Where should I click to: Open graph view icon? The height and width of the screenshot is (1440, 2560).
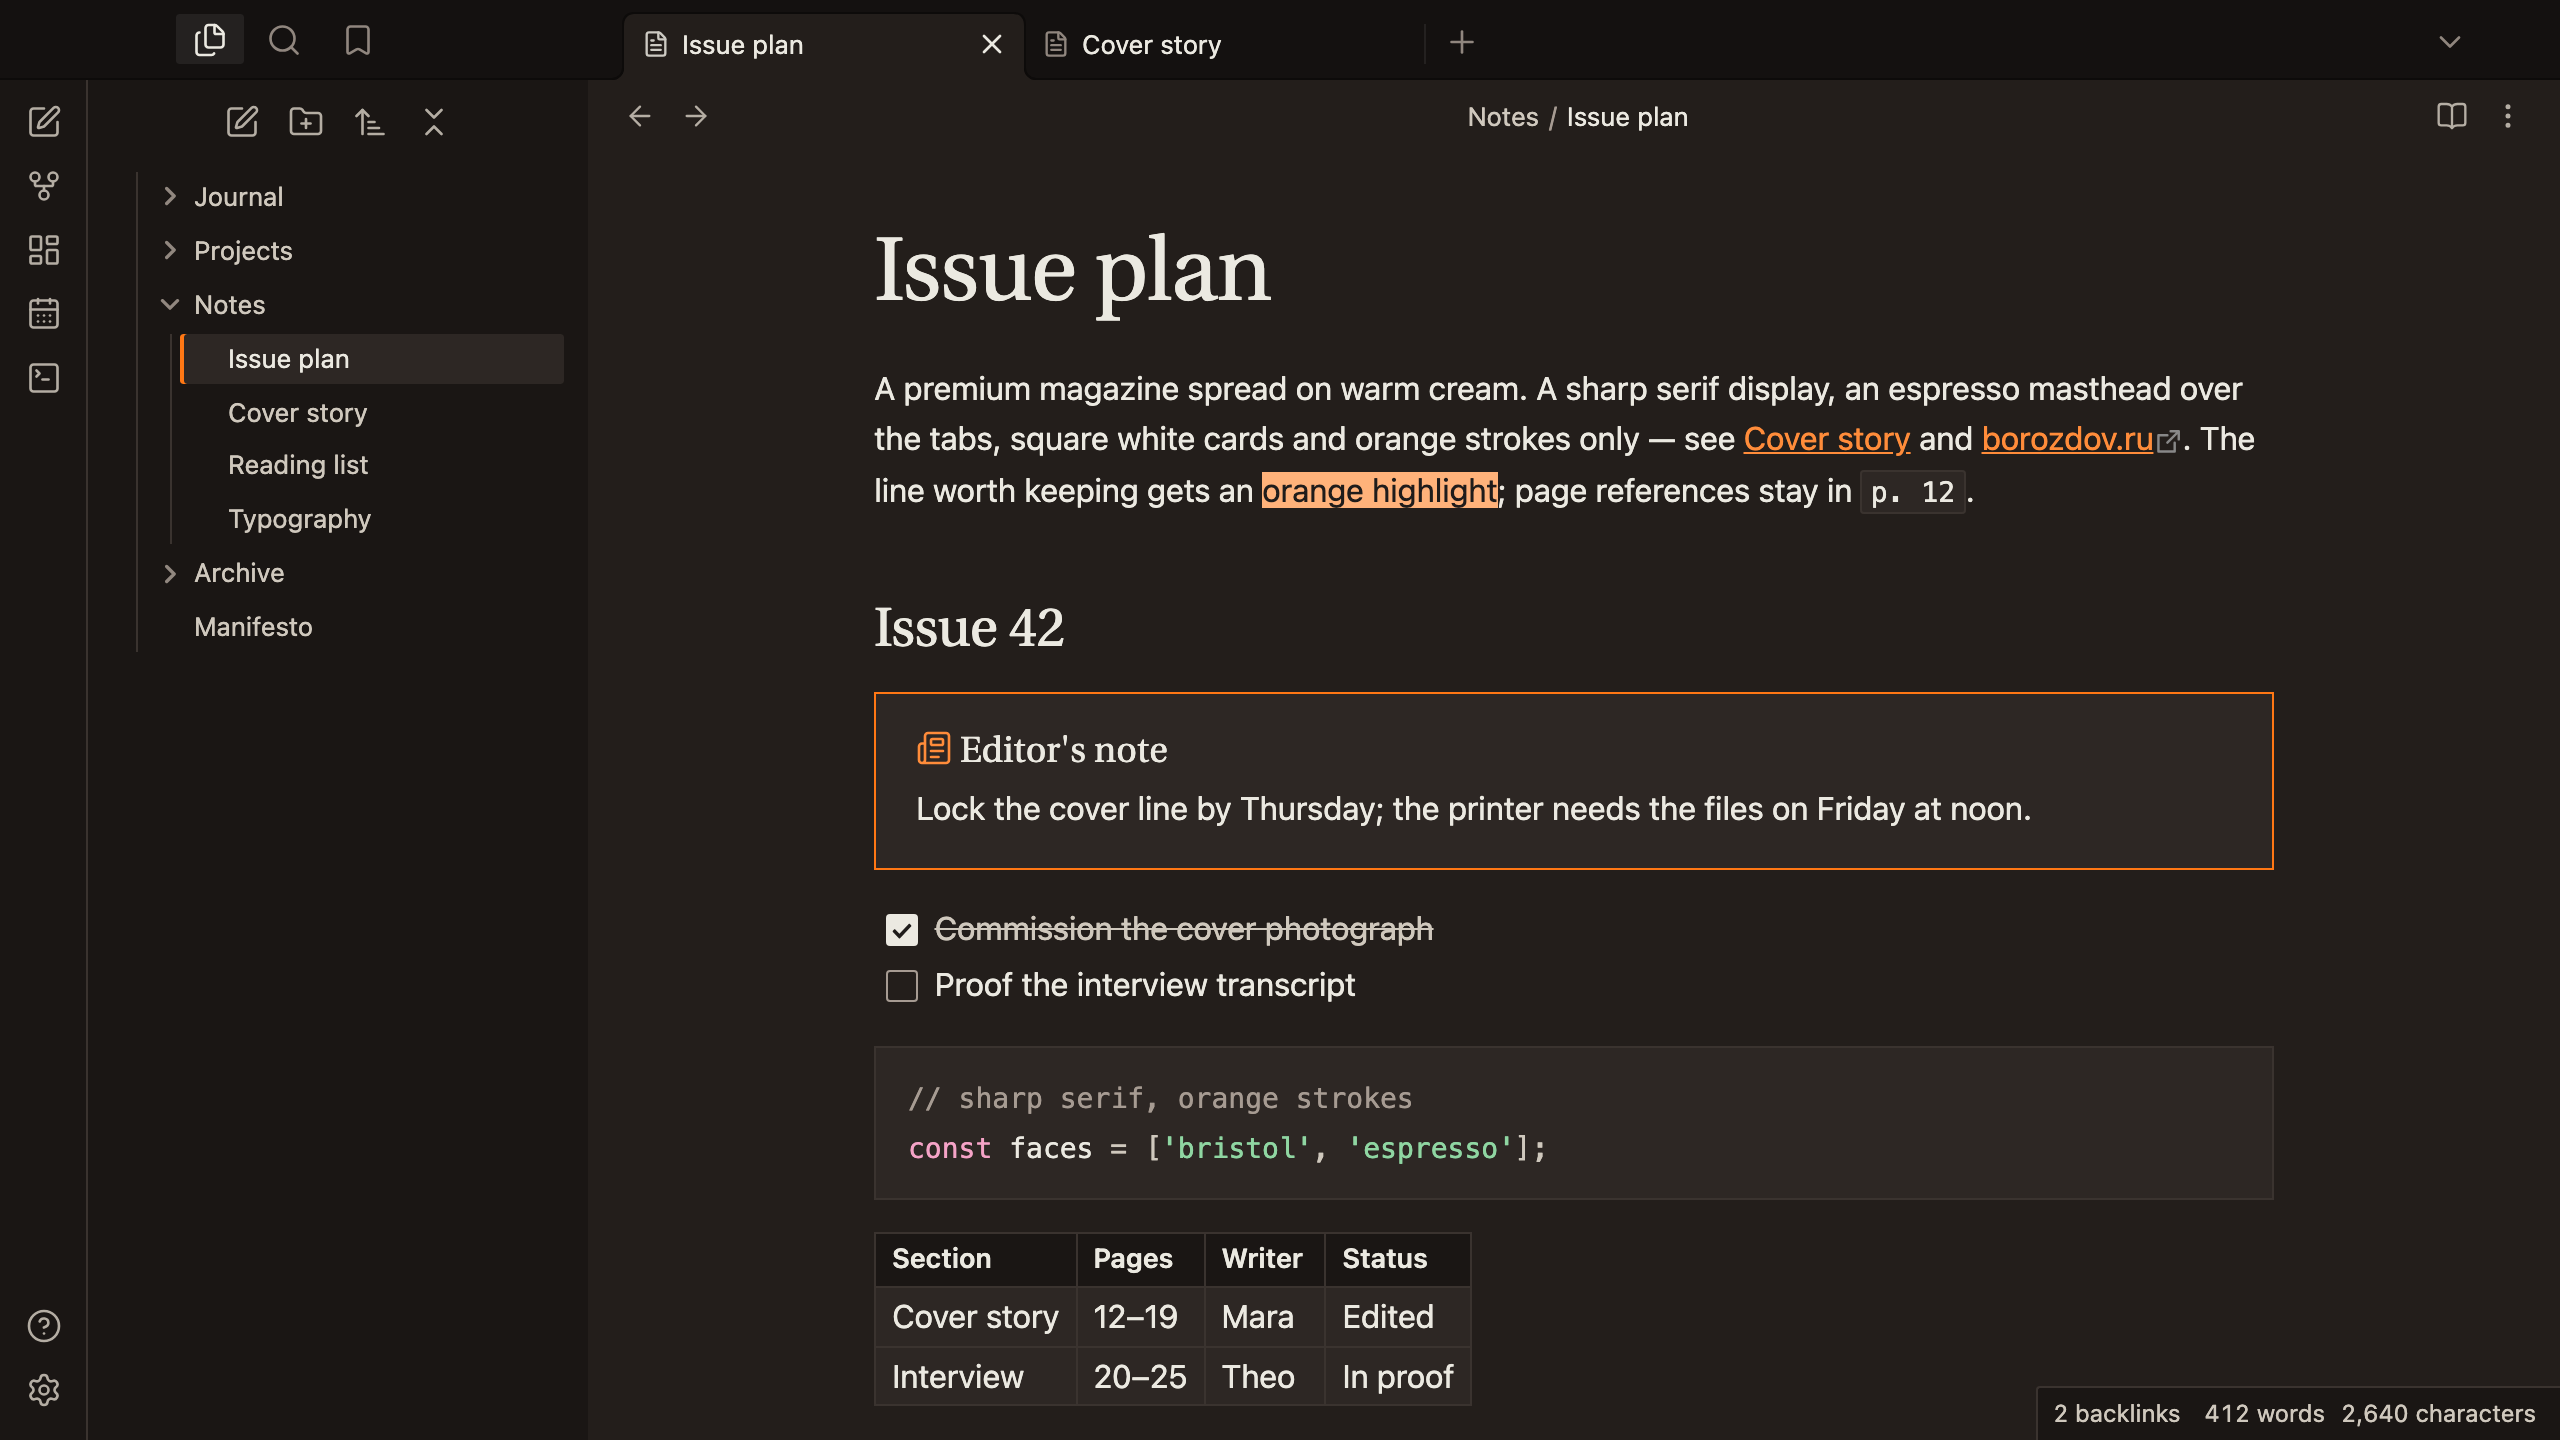(44, 186)
